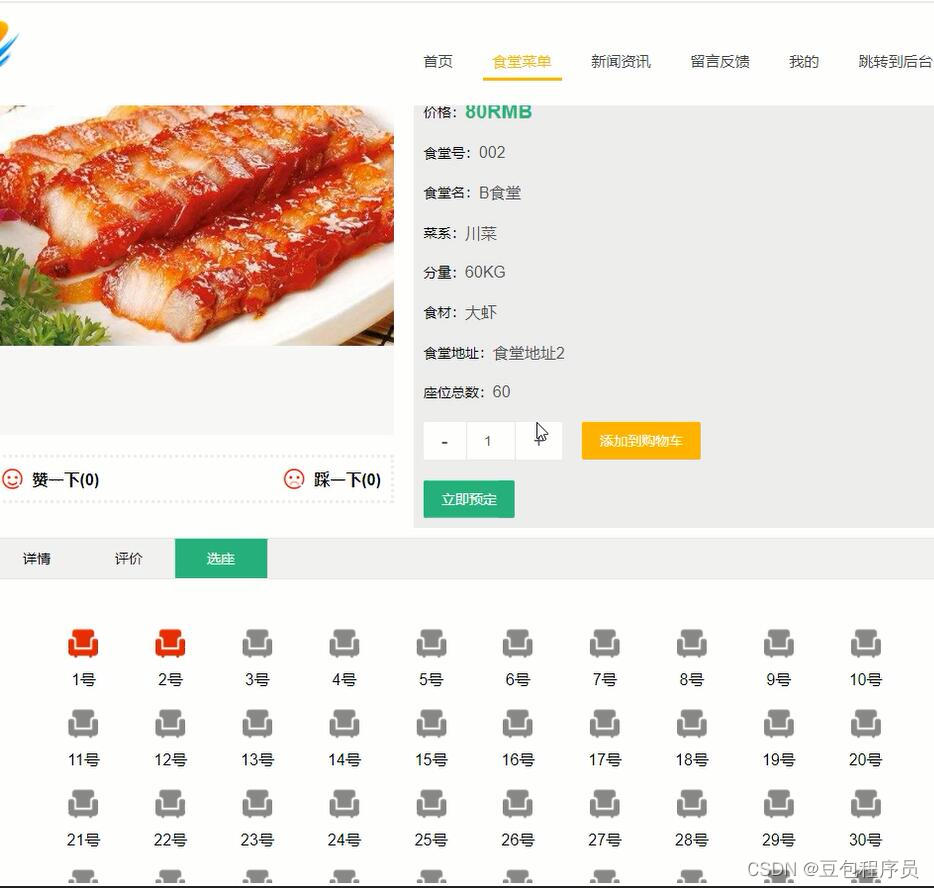
Task: Click the braised pork dish photo
Action: pos(197,225)
